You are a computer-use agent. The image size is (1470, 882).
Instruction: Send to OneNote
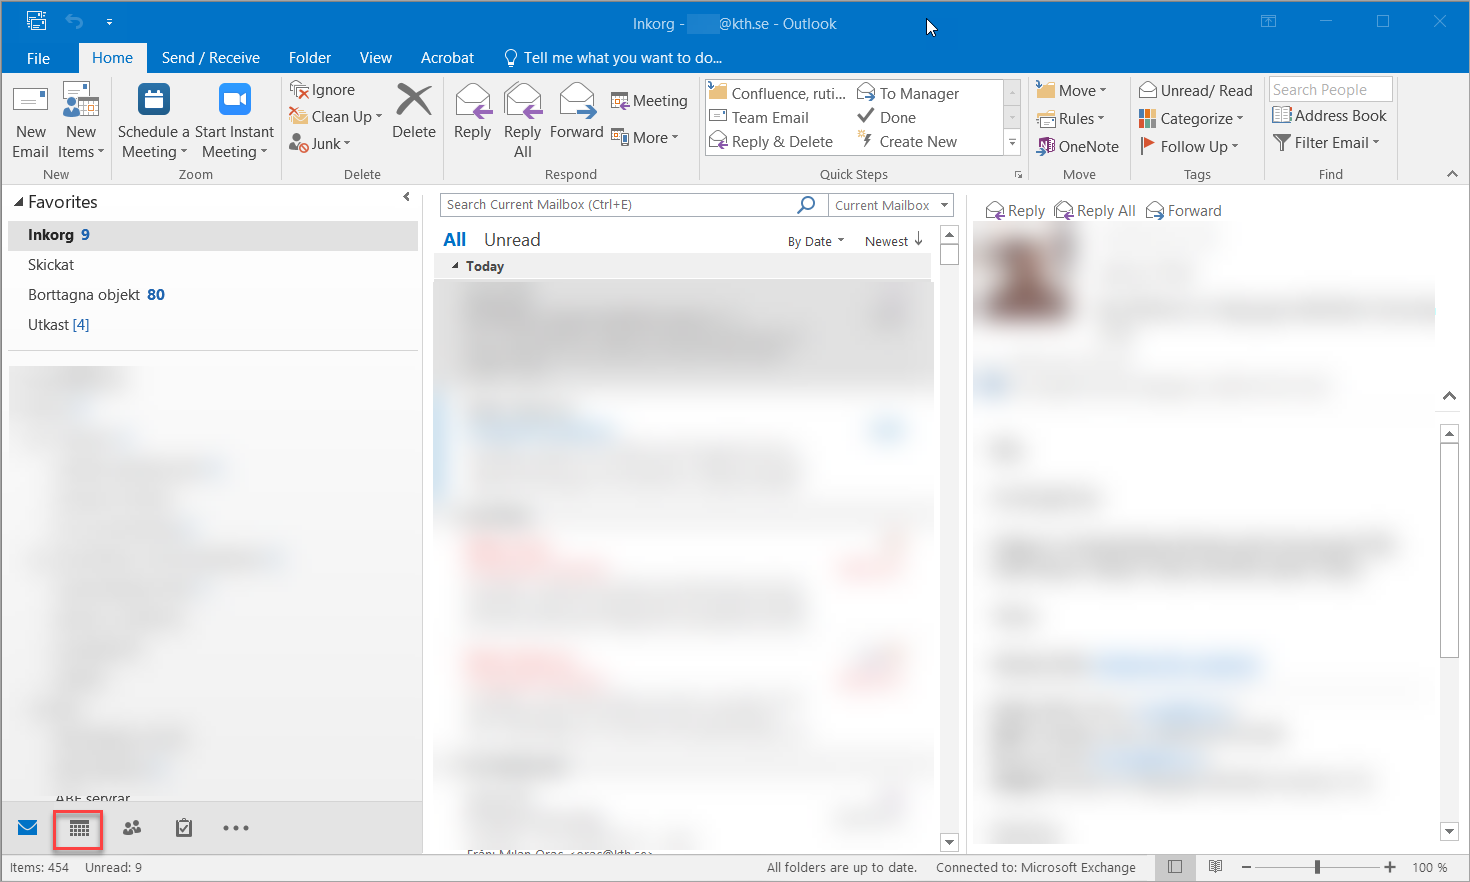point(1077,146)
